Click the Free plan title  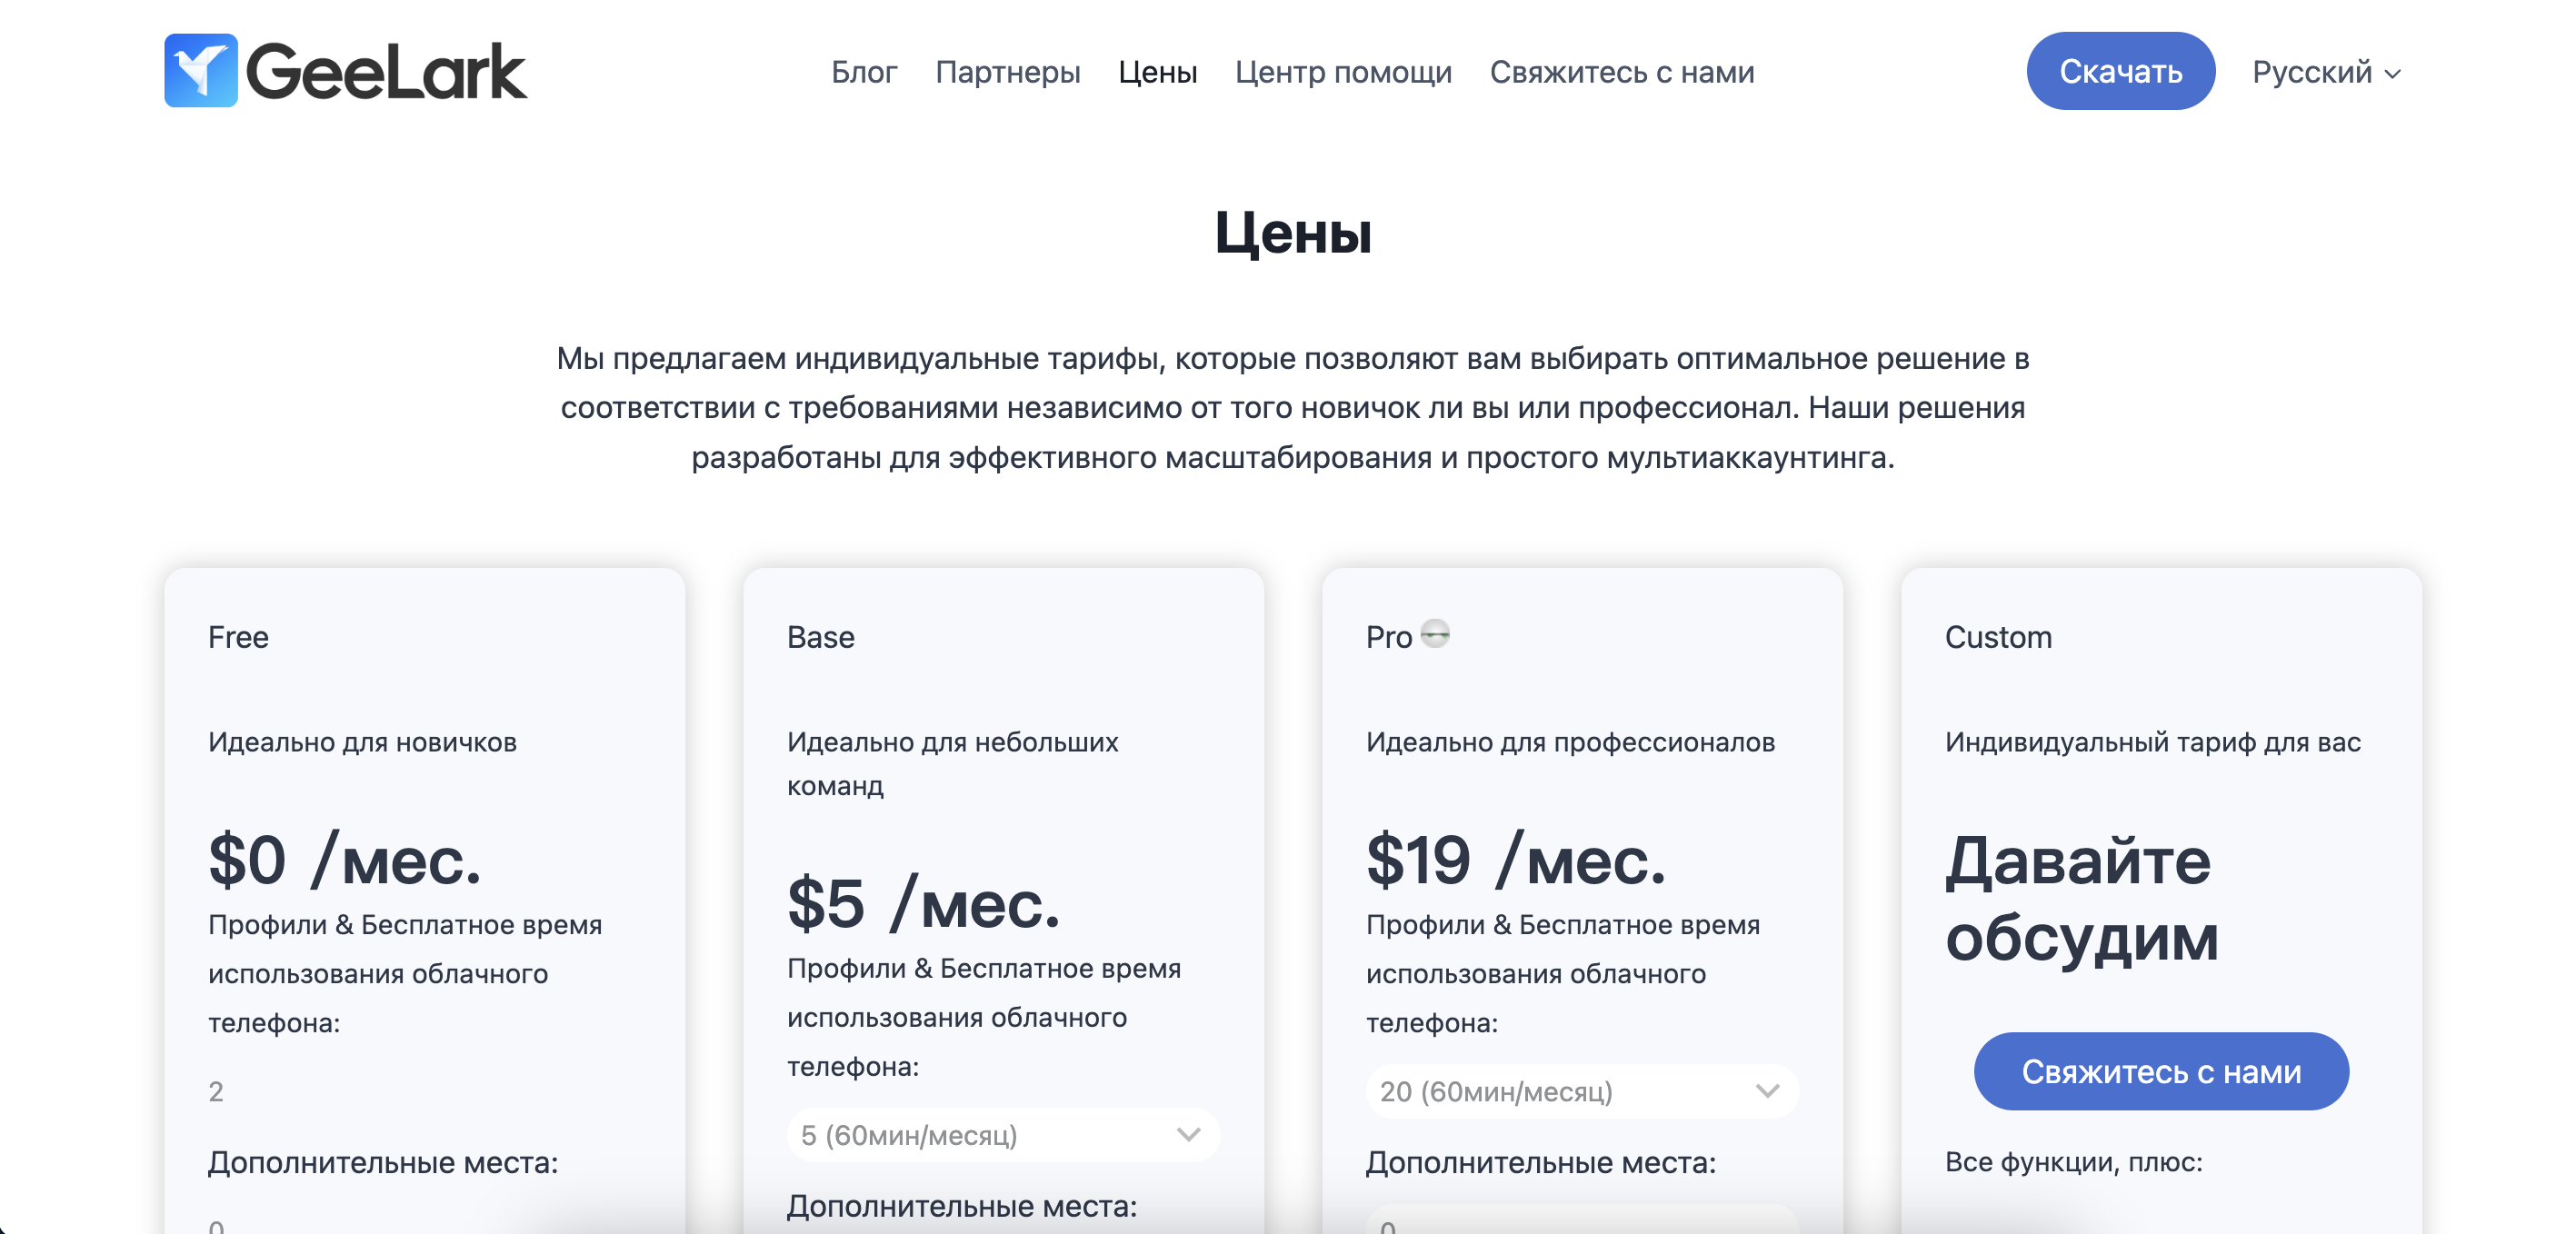[238, 637]
